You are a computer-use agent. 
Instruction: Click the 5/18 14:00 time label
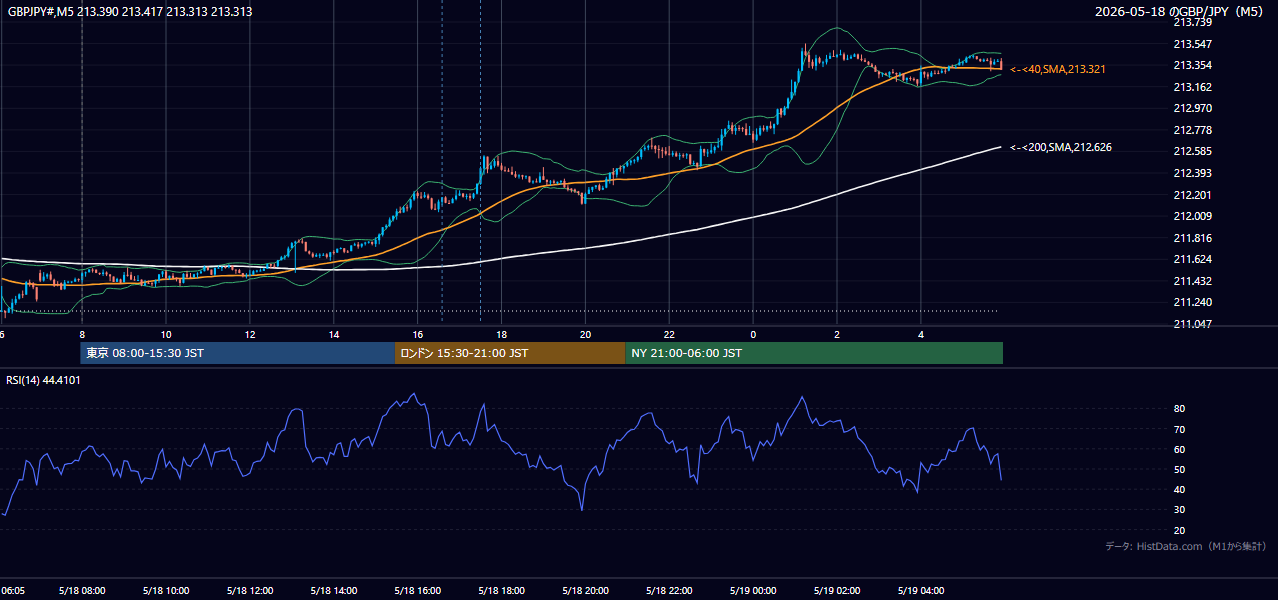pos(334,591)
